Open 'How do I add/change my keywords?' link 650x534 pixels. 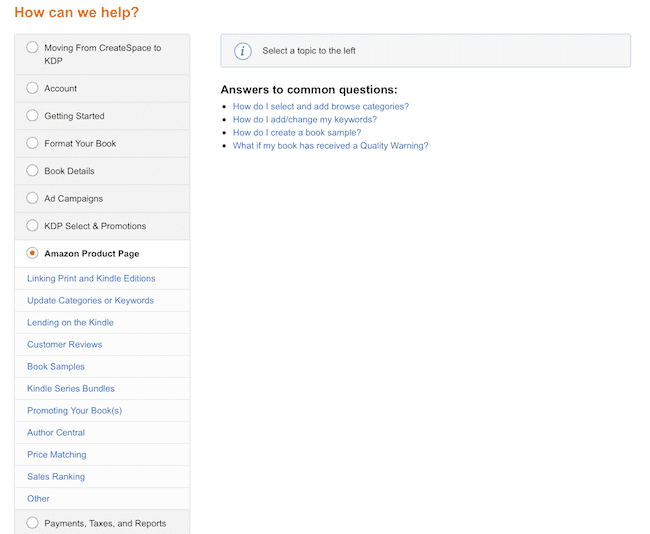pyautogui.click(x=305, y=119)
